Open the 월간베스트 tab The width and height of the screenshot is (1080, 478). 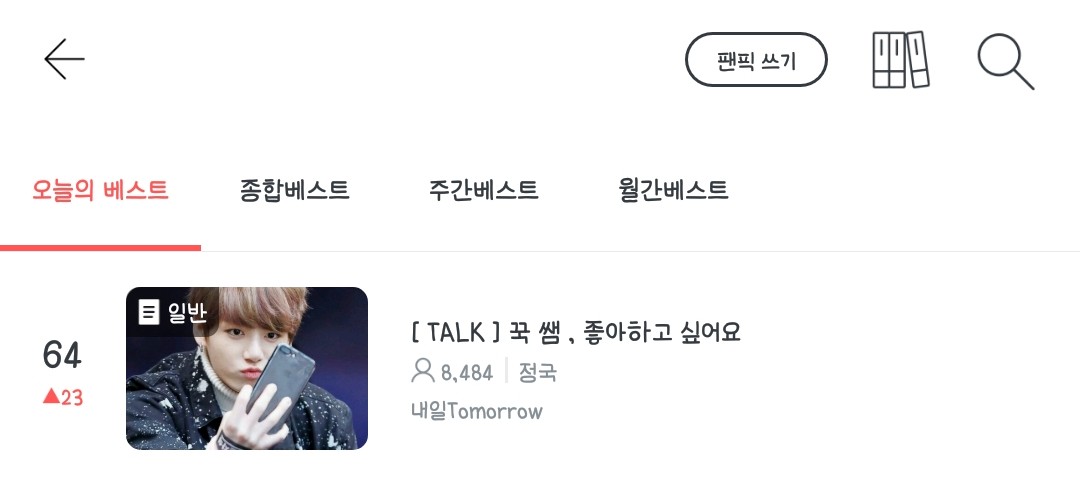674,189
